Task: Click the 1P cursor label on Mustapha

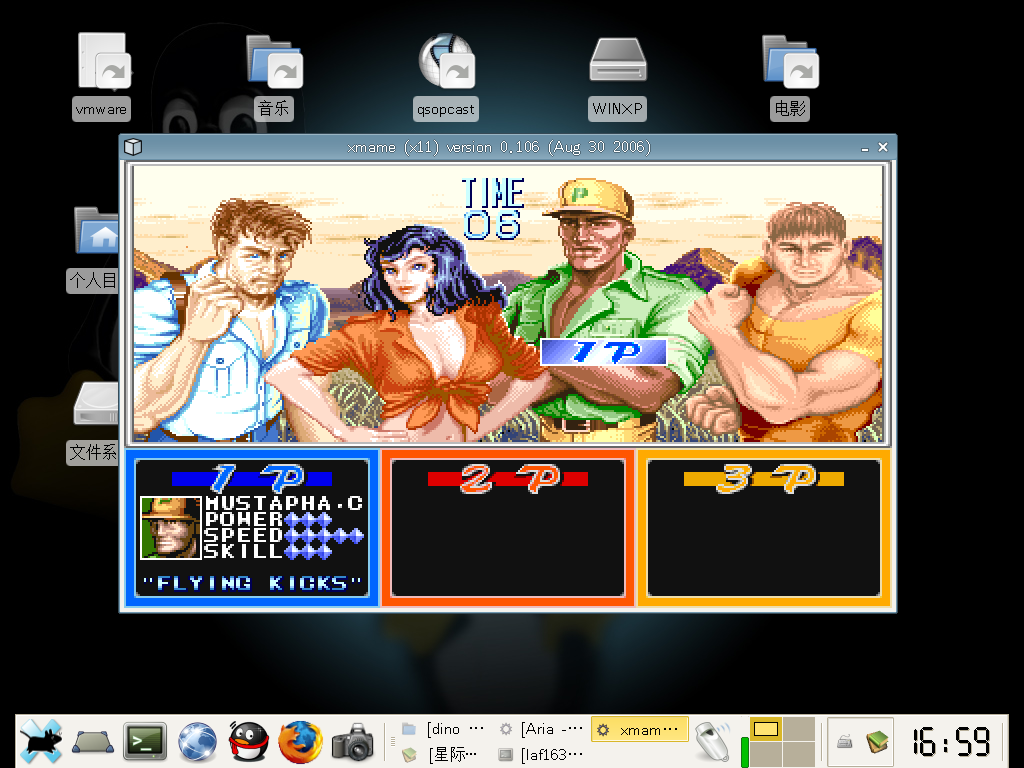Action: tap(603, 351)
